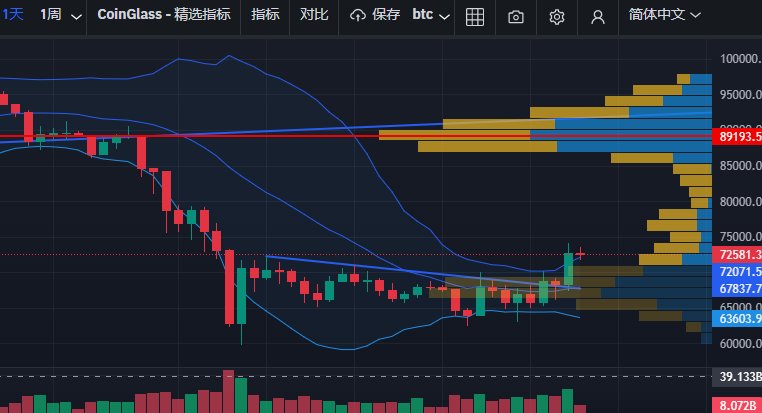The width and height of the screenshot is (762, 413).
Task: Open CoinGlass 精选指标 menu
Action: coord(164,15)
